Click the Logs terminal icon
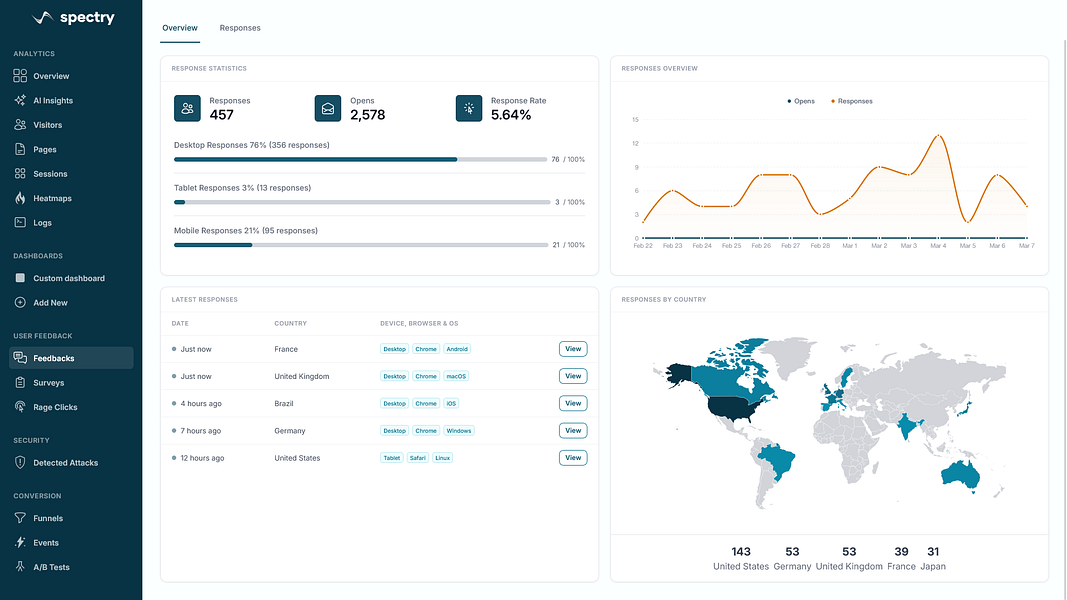 coord(20,222)
